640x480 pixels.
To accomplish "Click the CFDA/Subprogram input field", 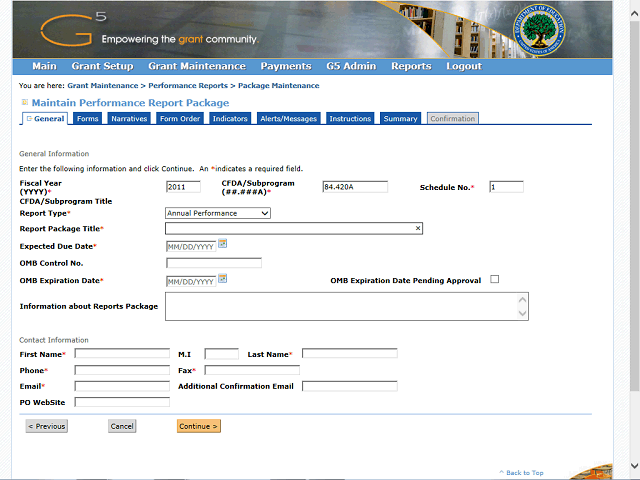I will click(355, 187).
